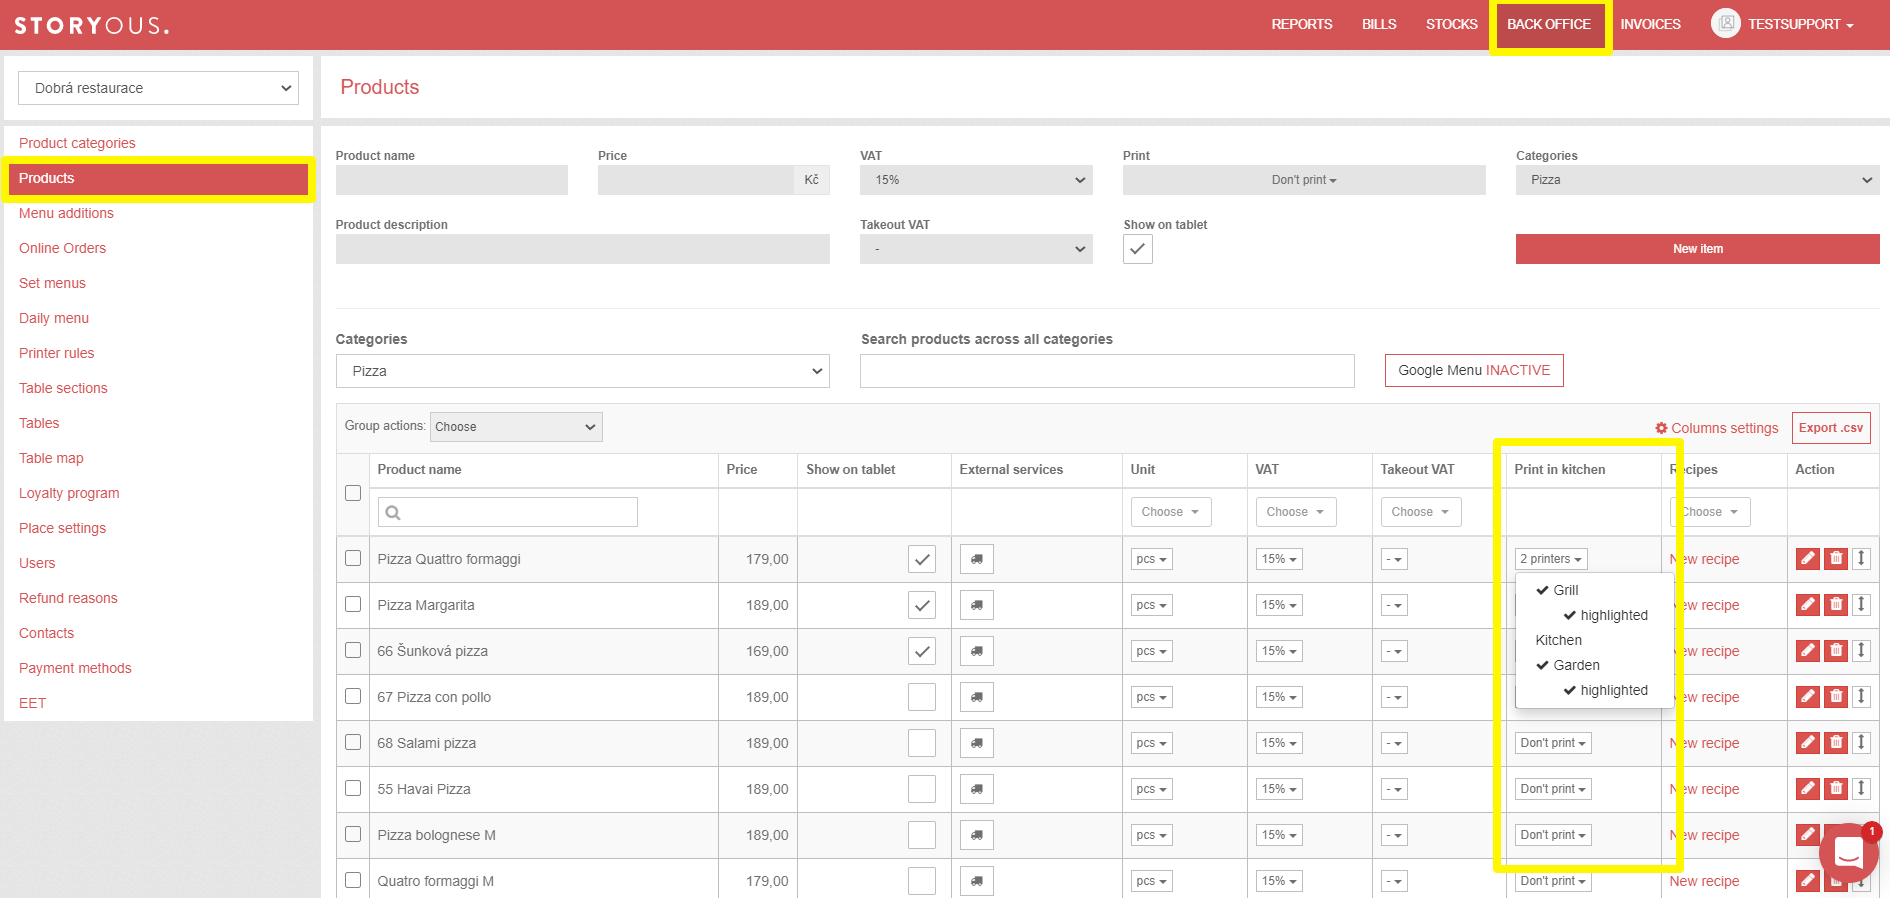1890x898 pixels.
Task: Open Columns settings link
Action: pos(1717,428)
